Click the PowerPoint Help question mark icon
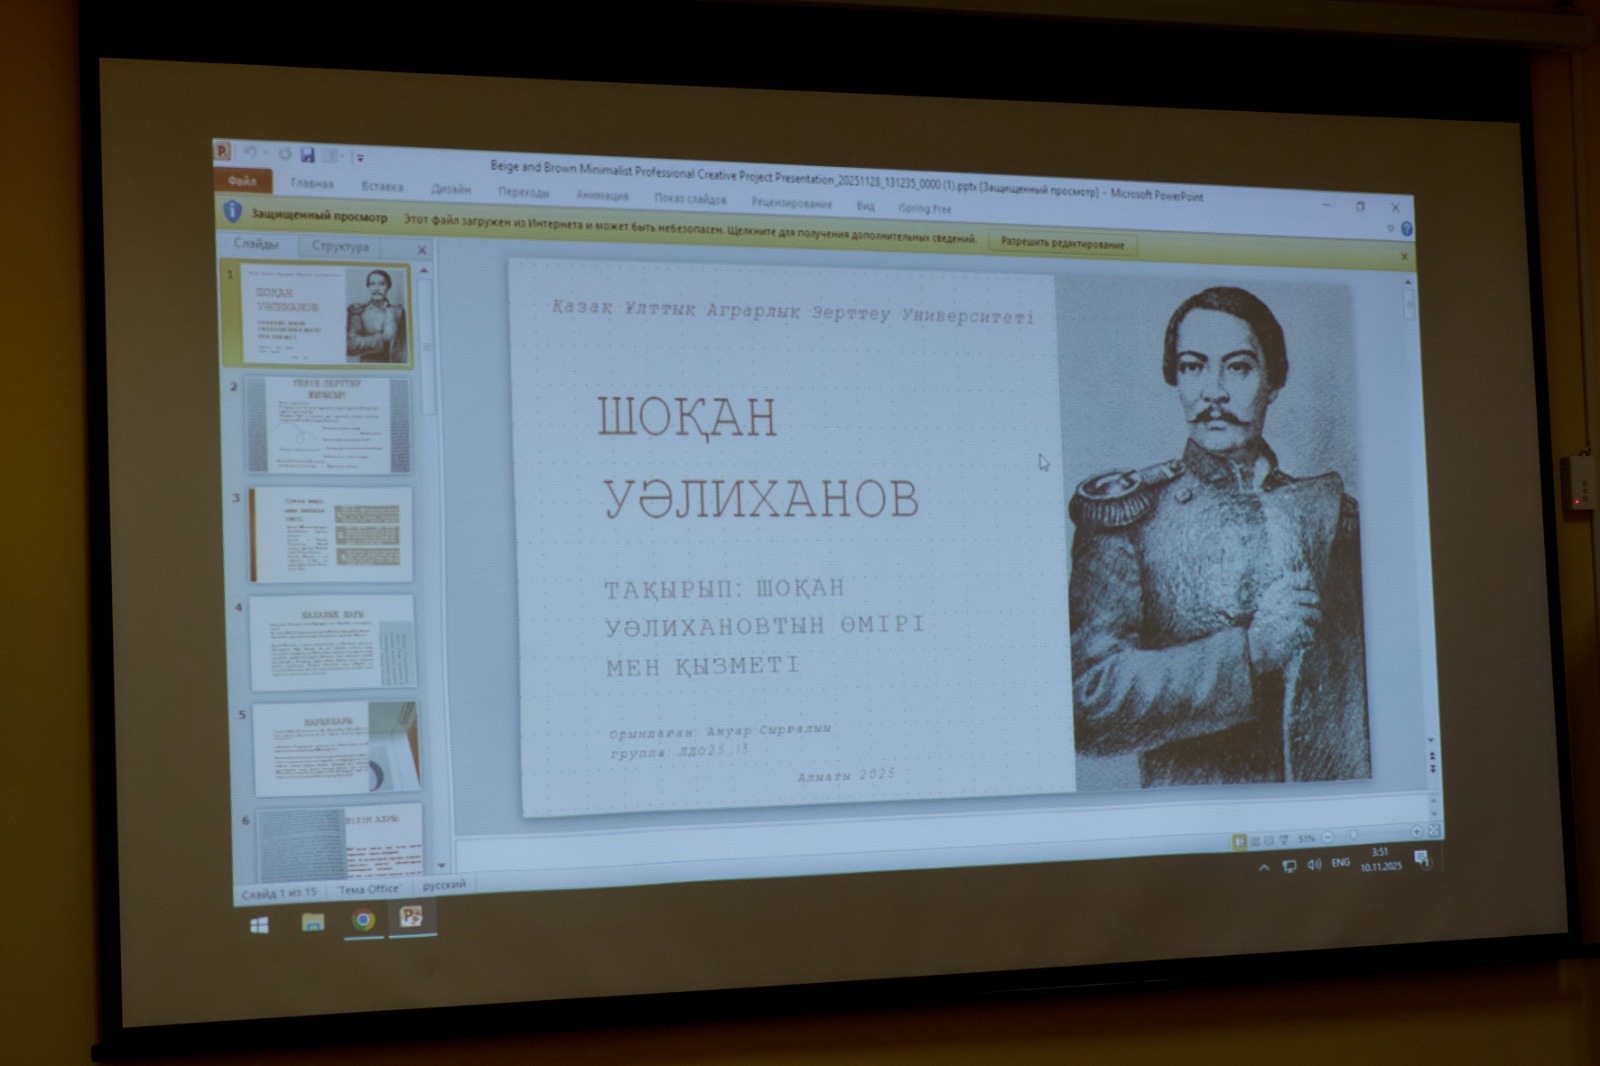This screenshot has height=1066, width=1600. coord(1407,229)
